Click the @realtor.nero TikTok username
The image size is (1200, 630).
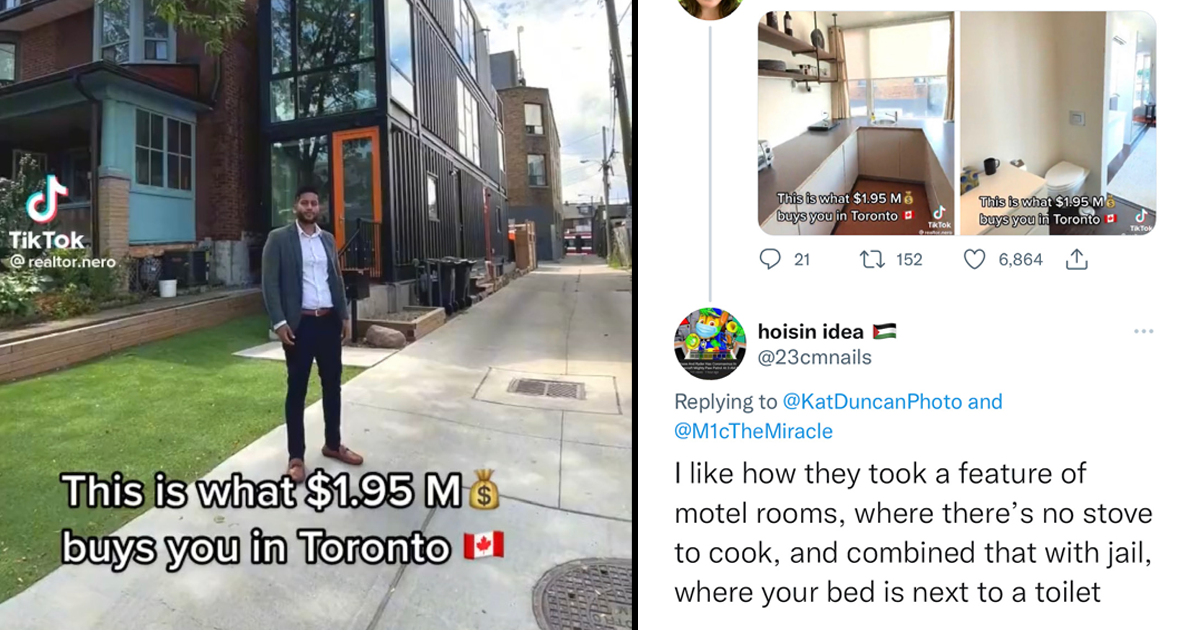(62, 262)
